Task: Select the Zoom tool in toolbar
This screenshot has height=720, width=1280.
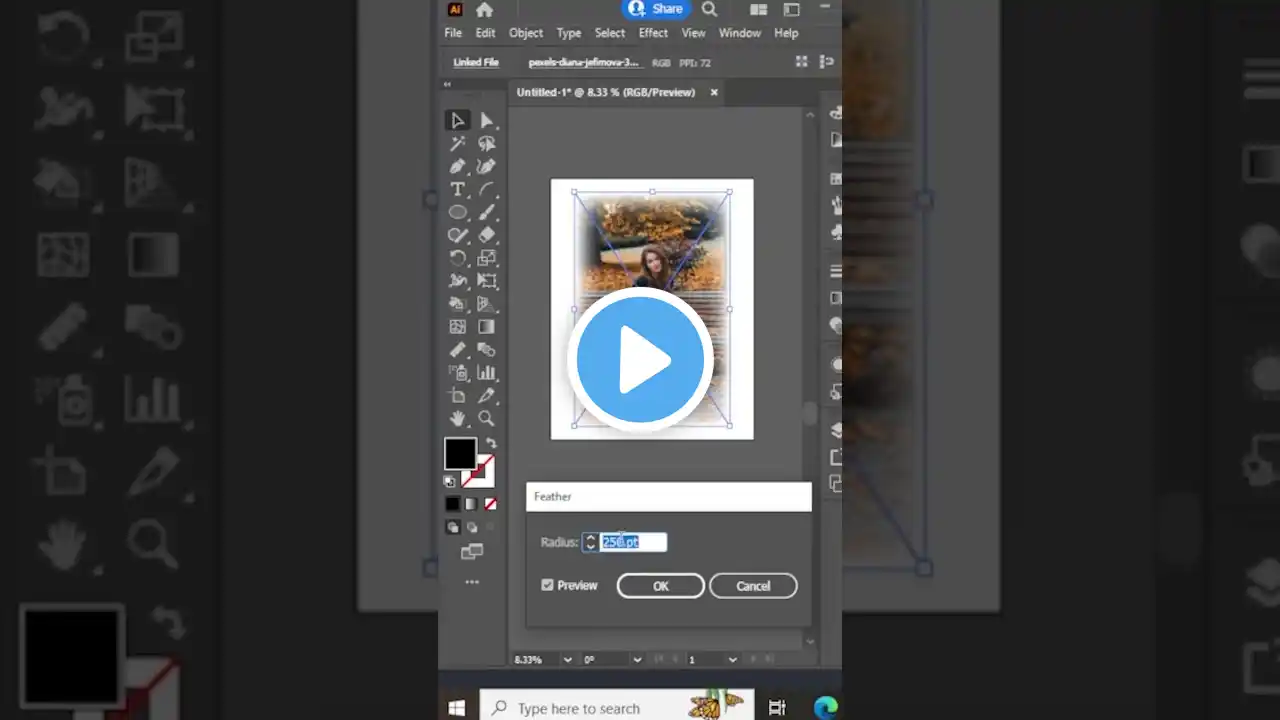Action: (x=487, y=418)
